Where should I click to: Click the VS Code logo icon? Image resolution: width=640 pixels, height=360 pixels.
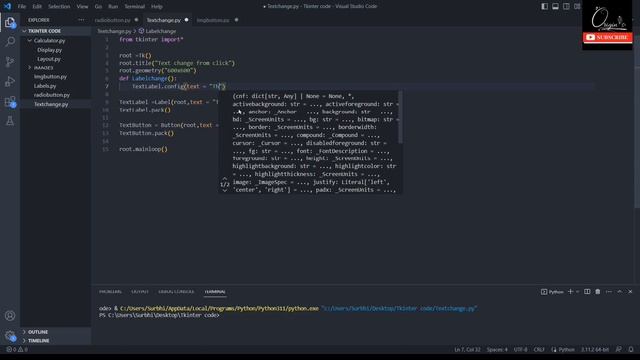click(x=7, y=6)
